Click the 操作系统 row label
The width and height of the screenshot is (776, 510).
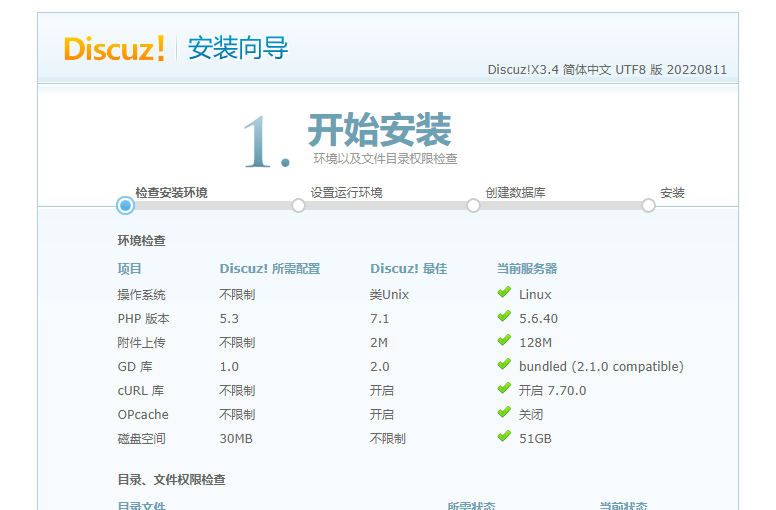(141, 295)
